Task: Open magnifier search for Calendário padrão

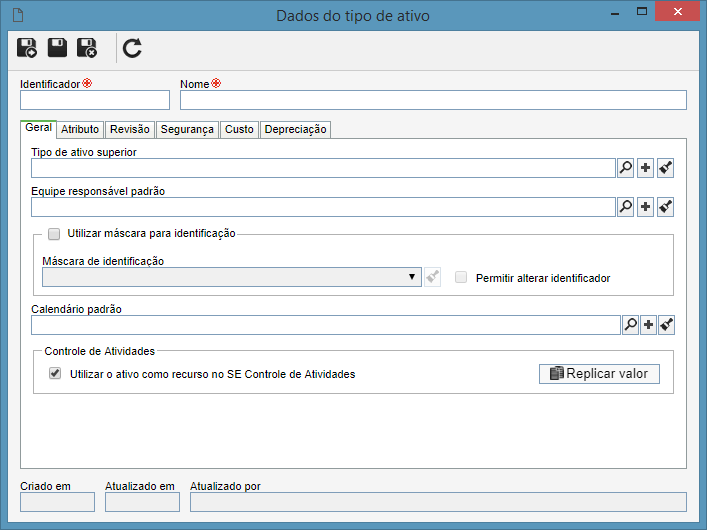Action: click(630, 325)
